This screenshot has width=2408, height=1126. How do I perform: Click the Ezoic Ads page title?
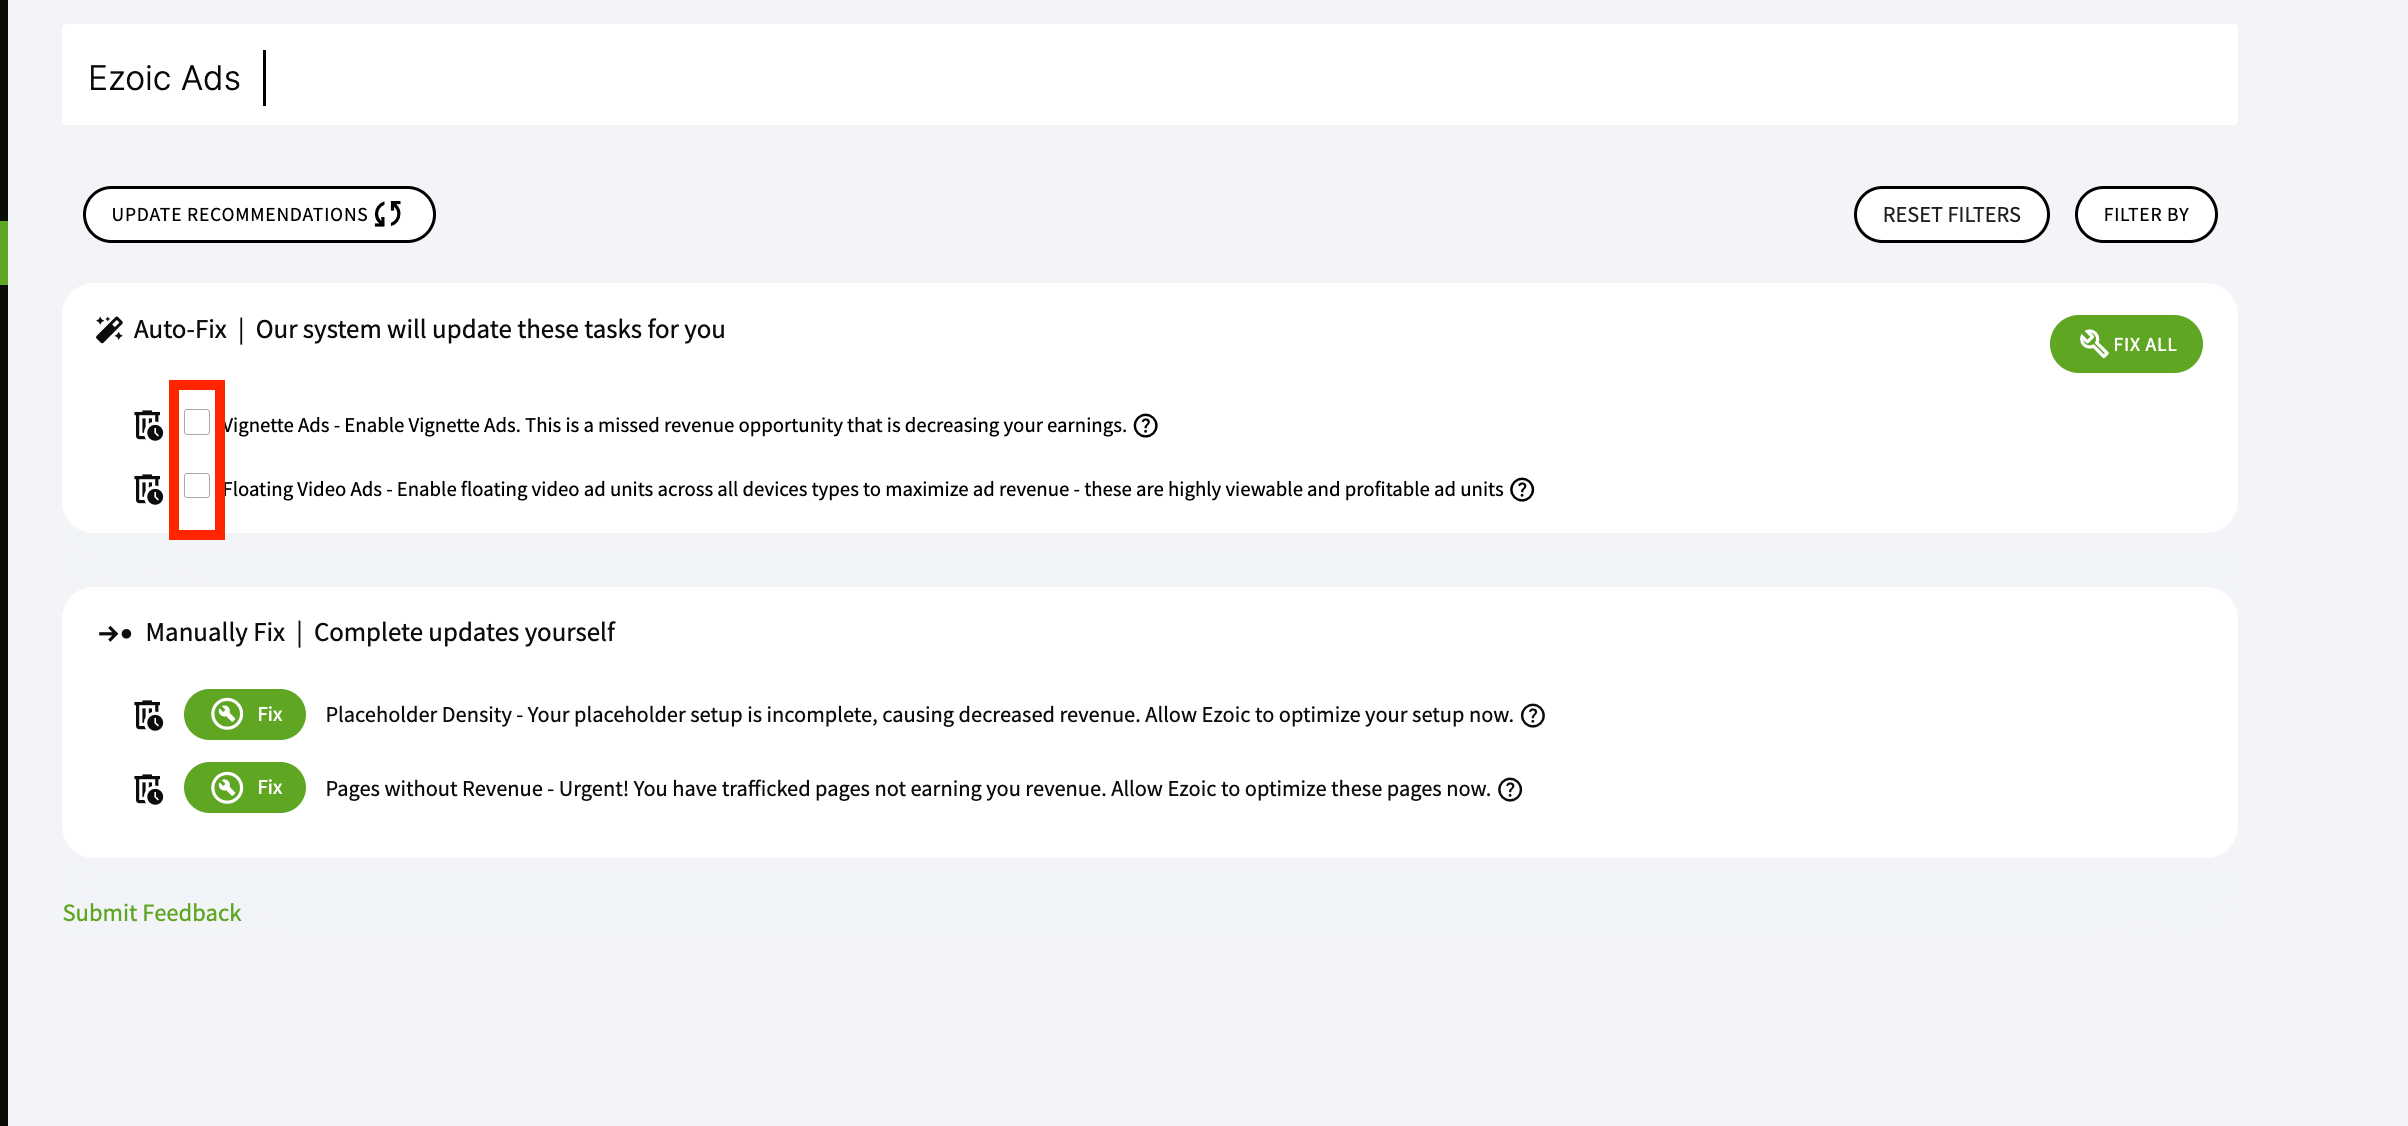tap(164, 78)
